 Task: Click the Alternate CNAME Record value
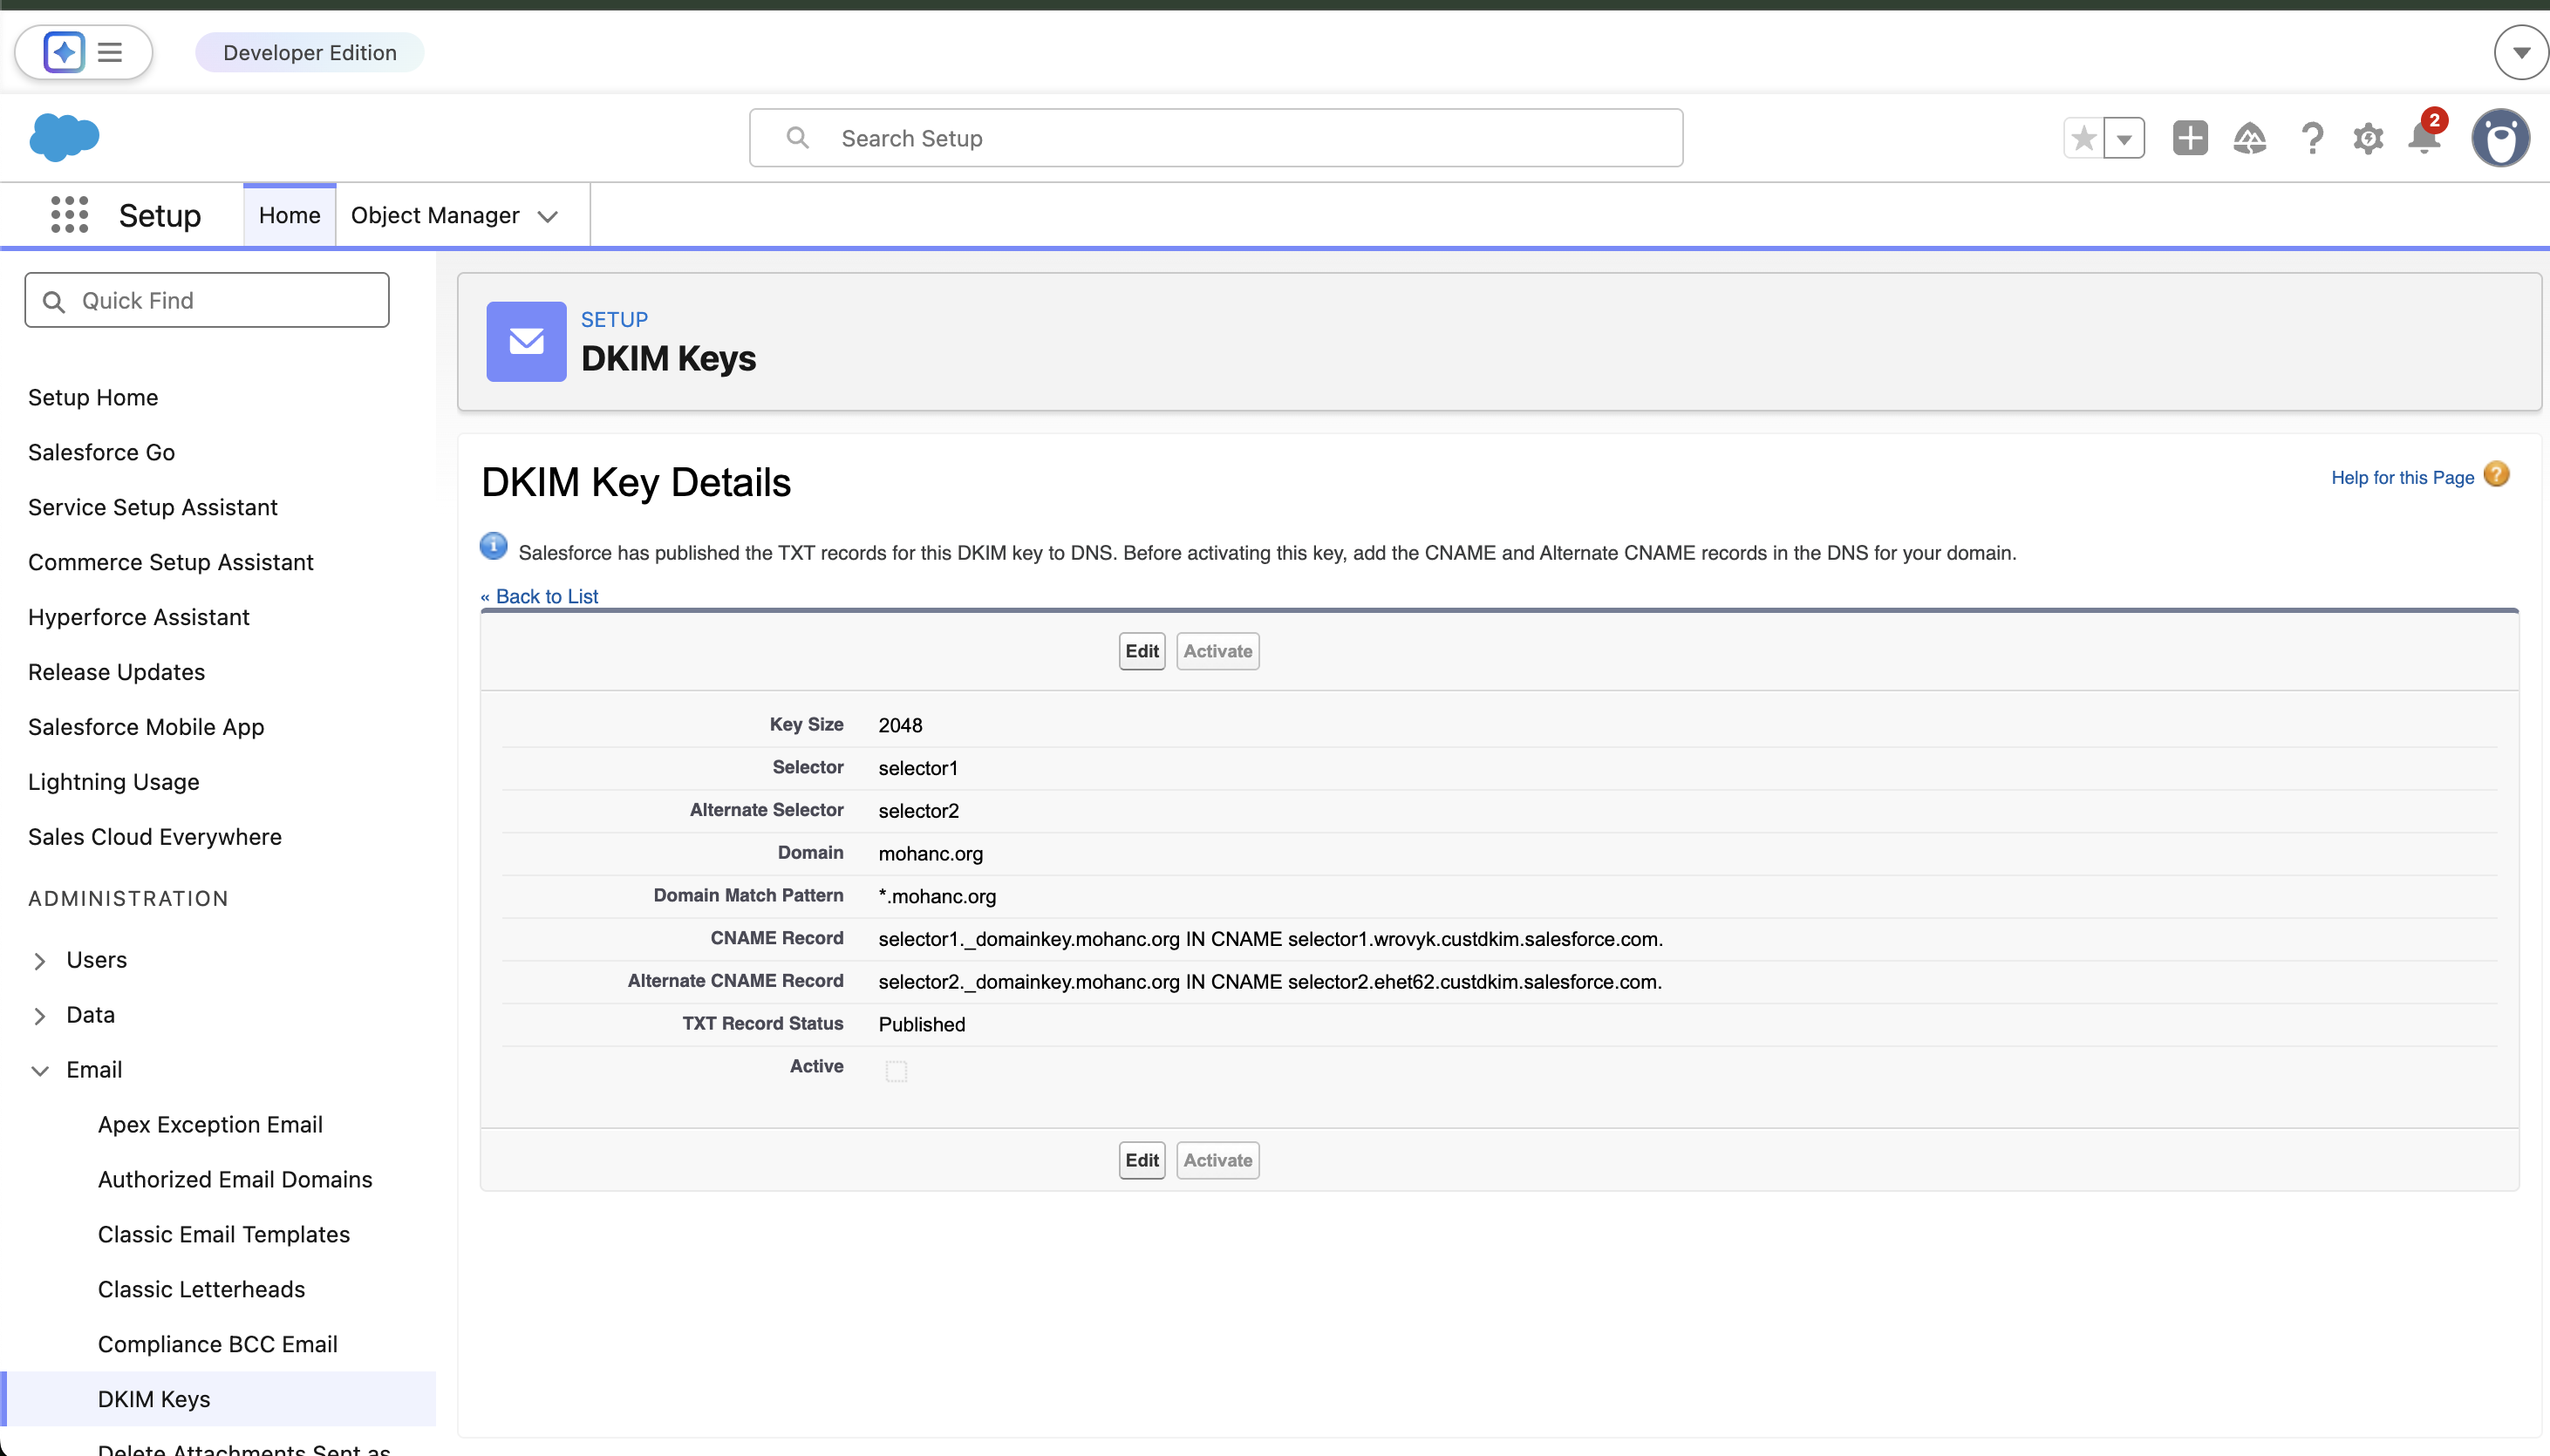1270,981
